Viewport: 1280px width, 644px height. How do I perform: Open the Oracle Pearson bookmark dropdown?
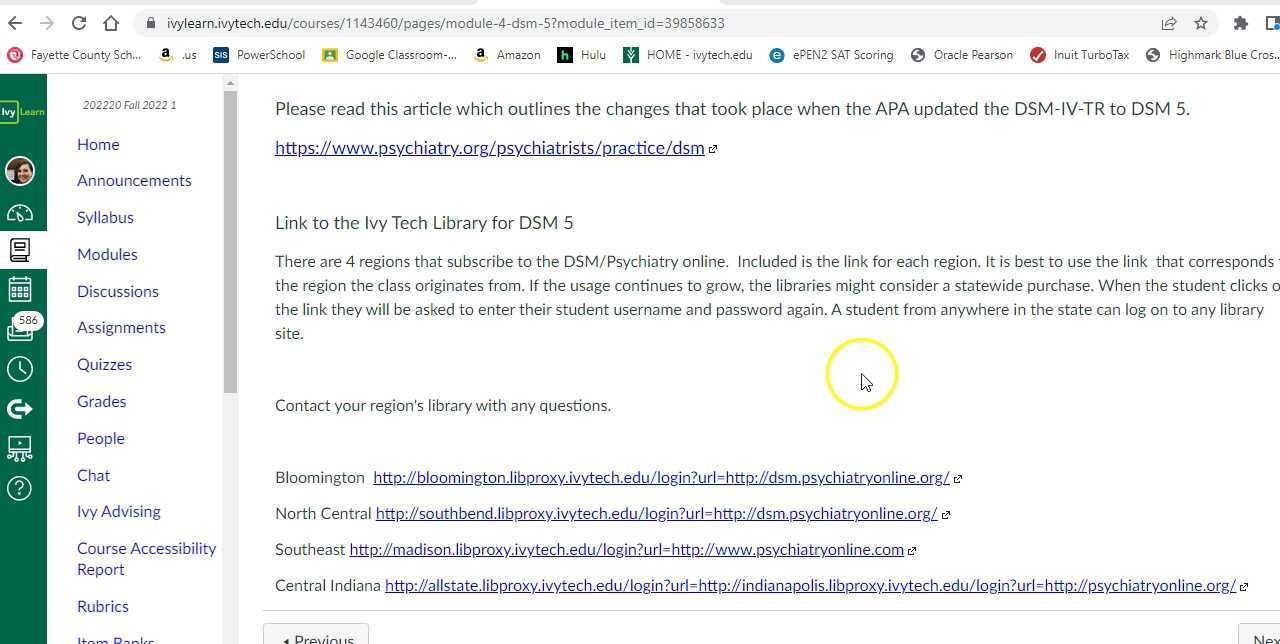click(x=962, y=55)
